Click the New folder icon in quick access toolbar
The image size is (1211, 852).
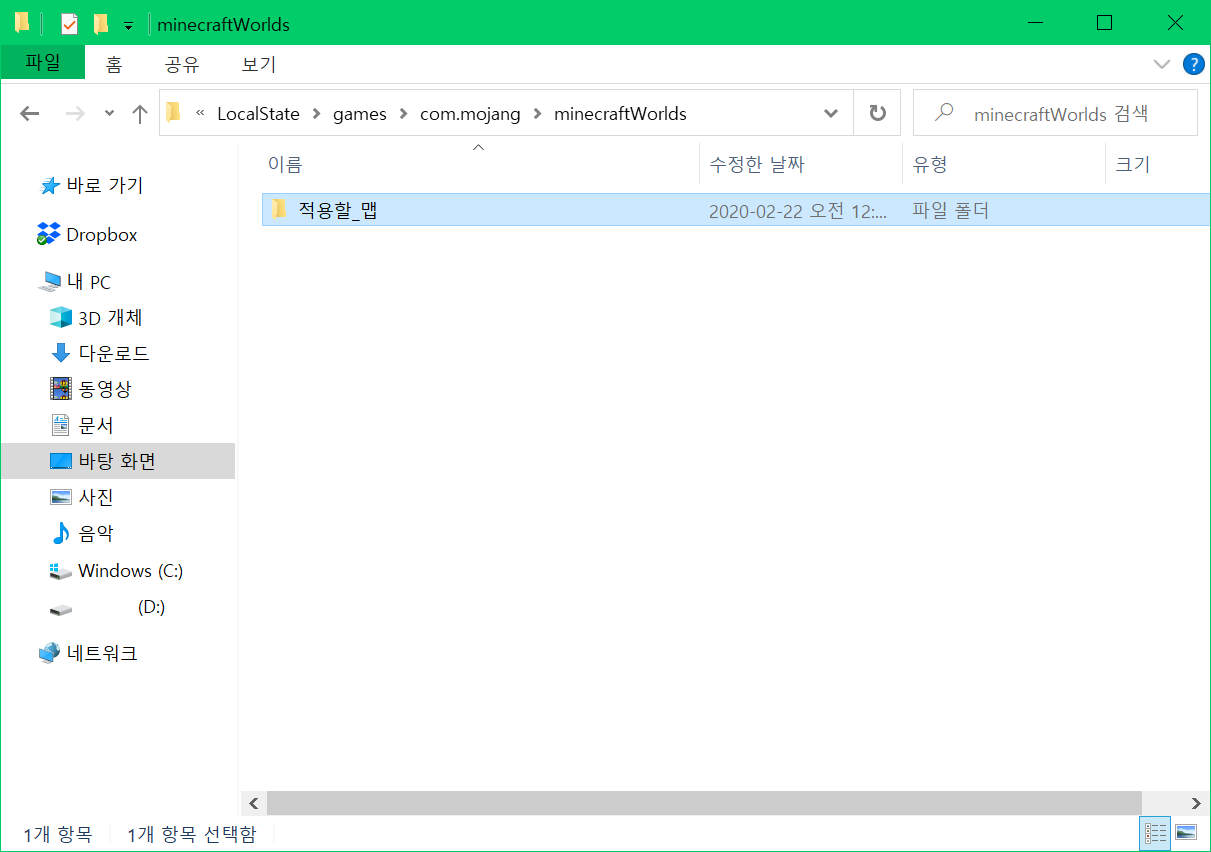pyautogui.click(x=100, y=23)
